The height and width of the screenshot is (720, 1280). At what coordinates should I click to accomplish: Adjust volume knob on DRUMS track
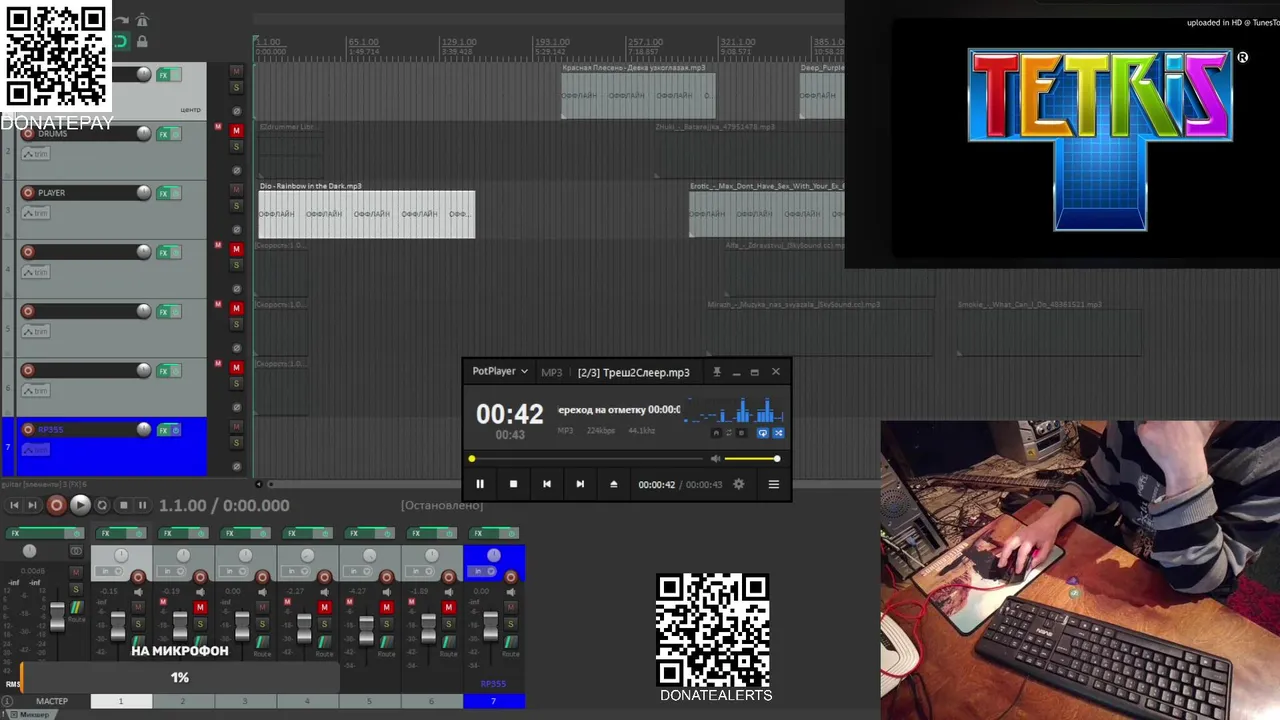pos(144,133)
